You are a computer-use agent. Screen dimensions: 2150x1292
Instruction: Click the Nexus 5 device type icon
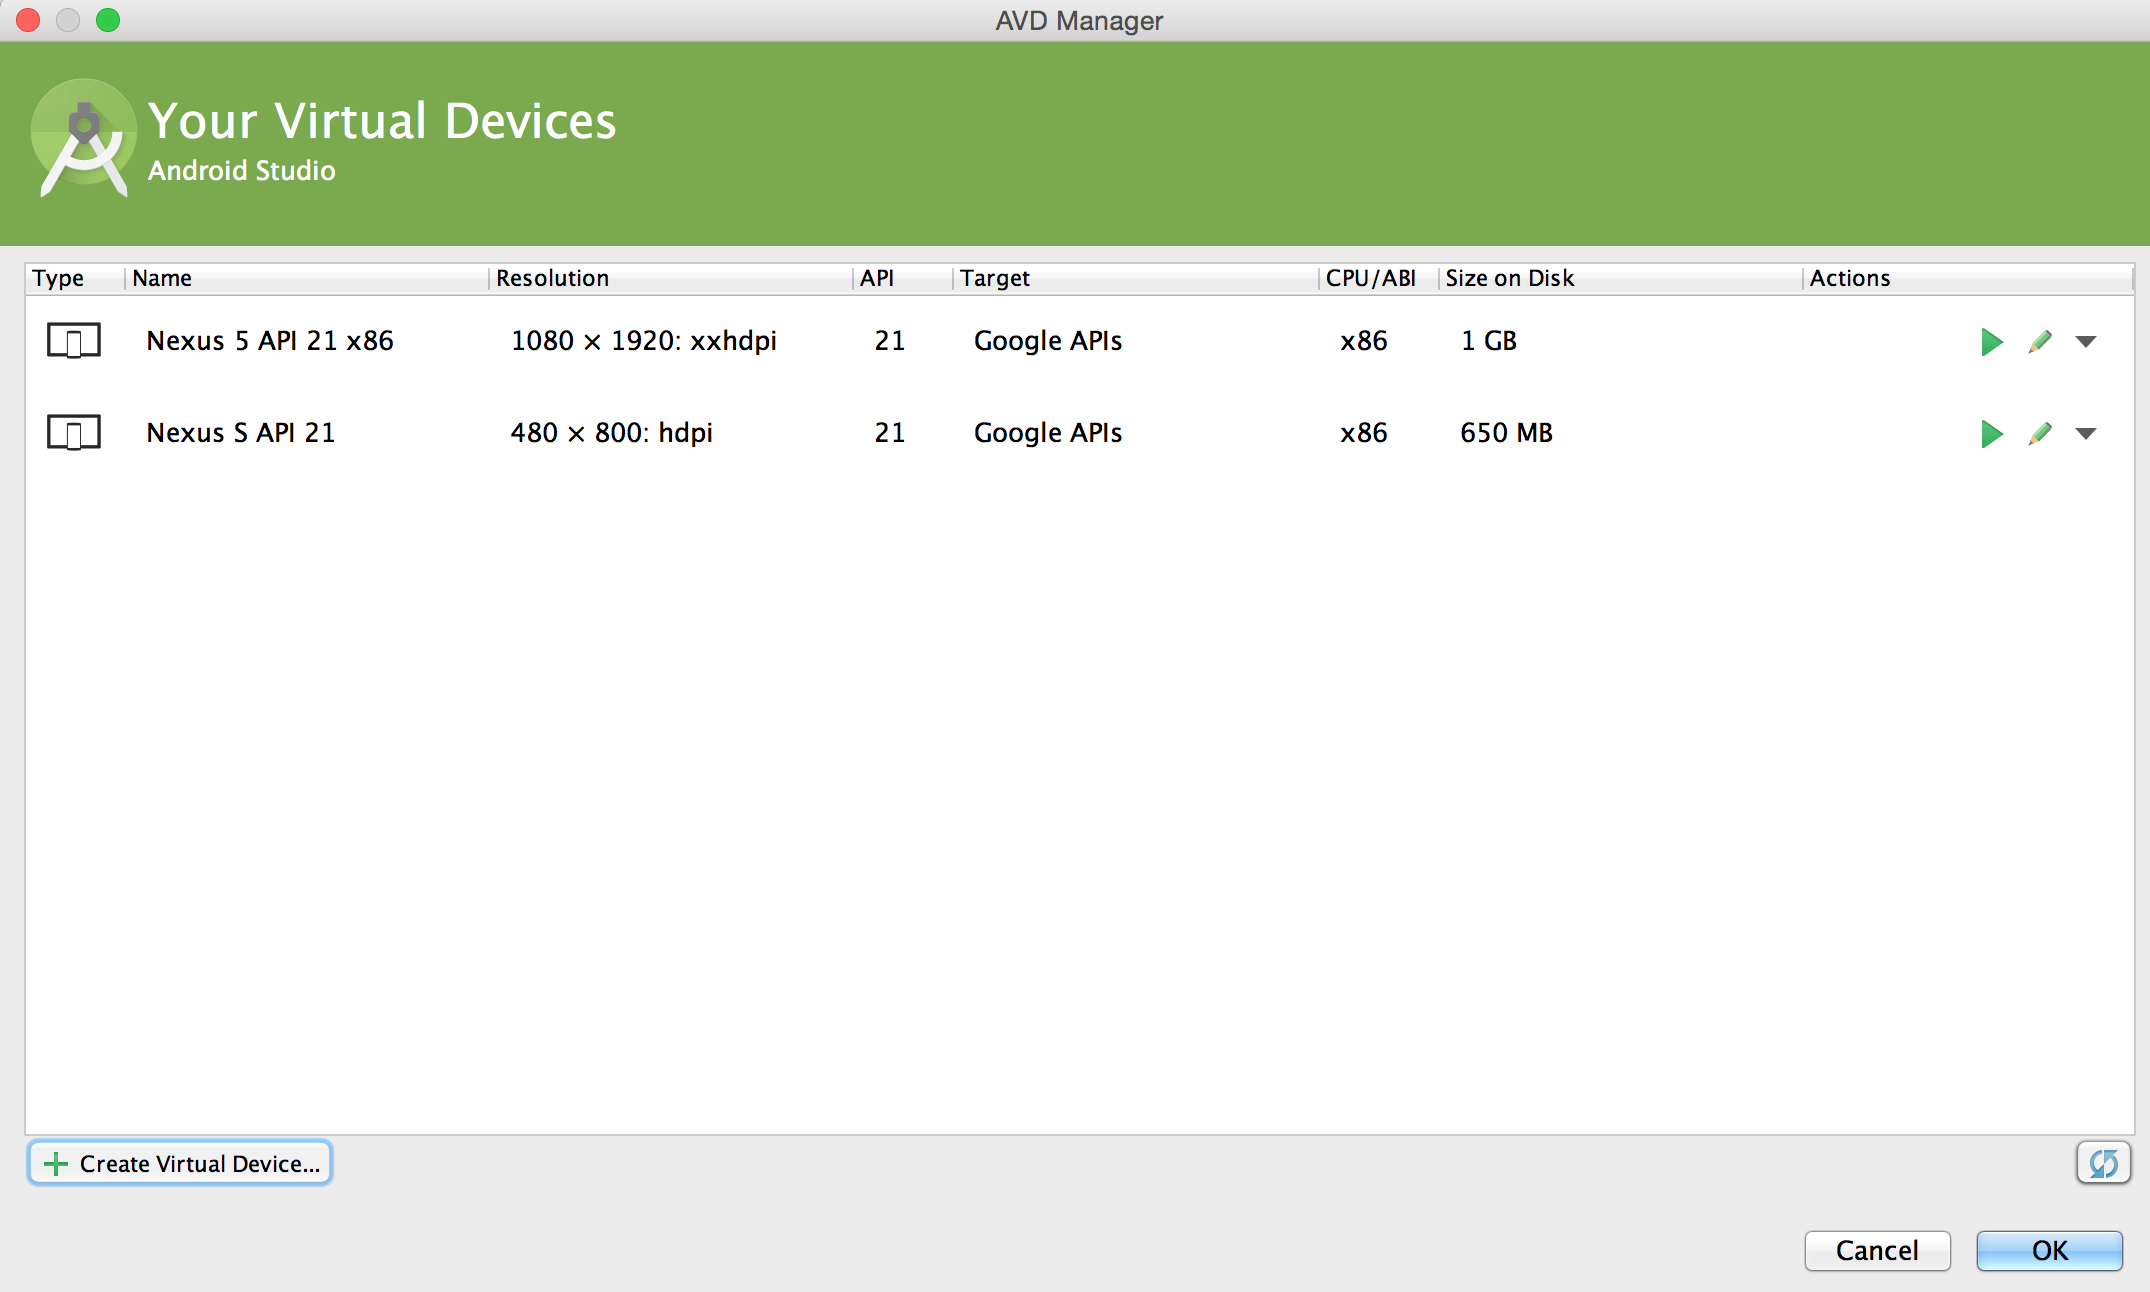point(74,341)
